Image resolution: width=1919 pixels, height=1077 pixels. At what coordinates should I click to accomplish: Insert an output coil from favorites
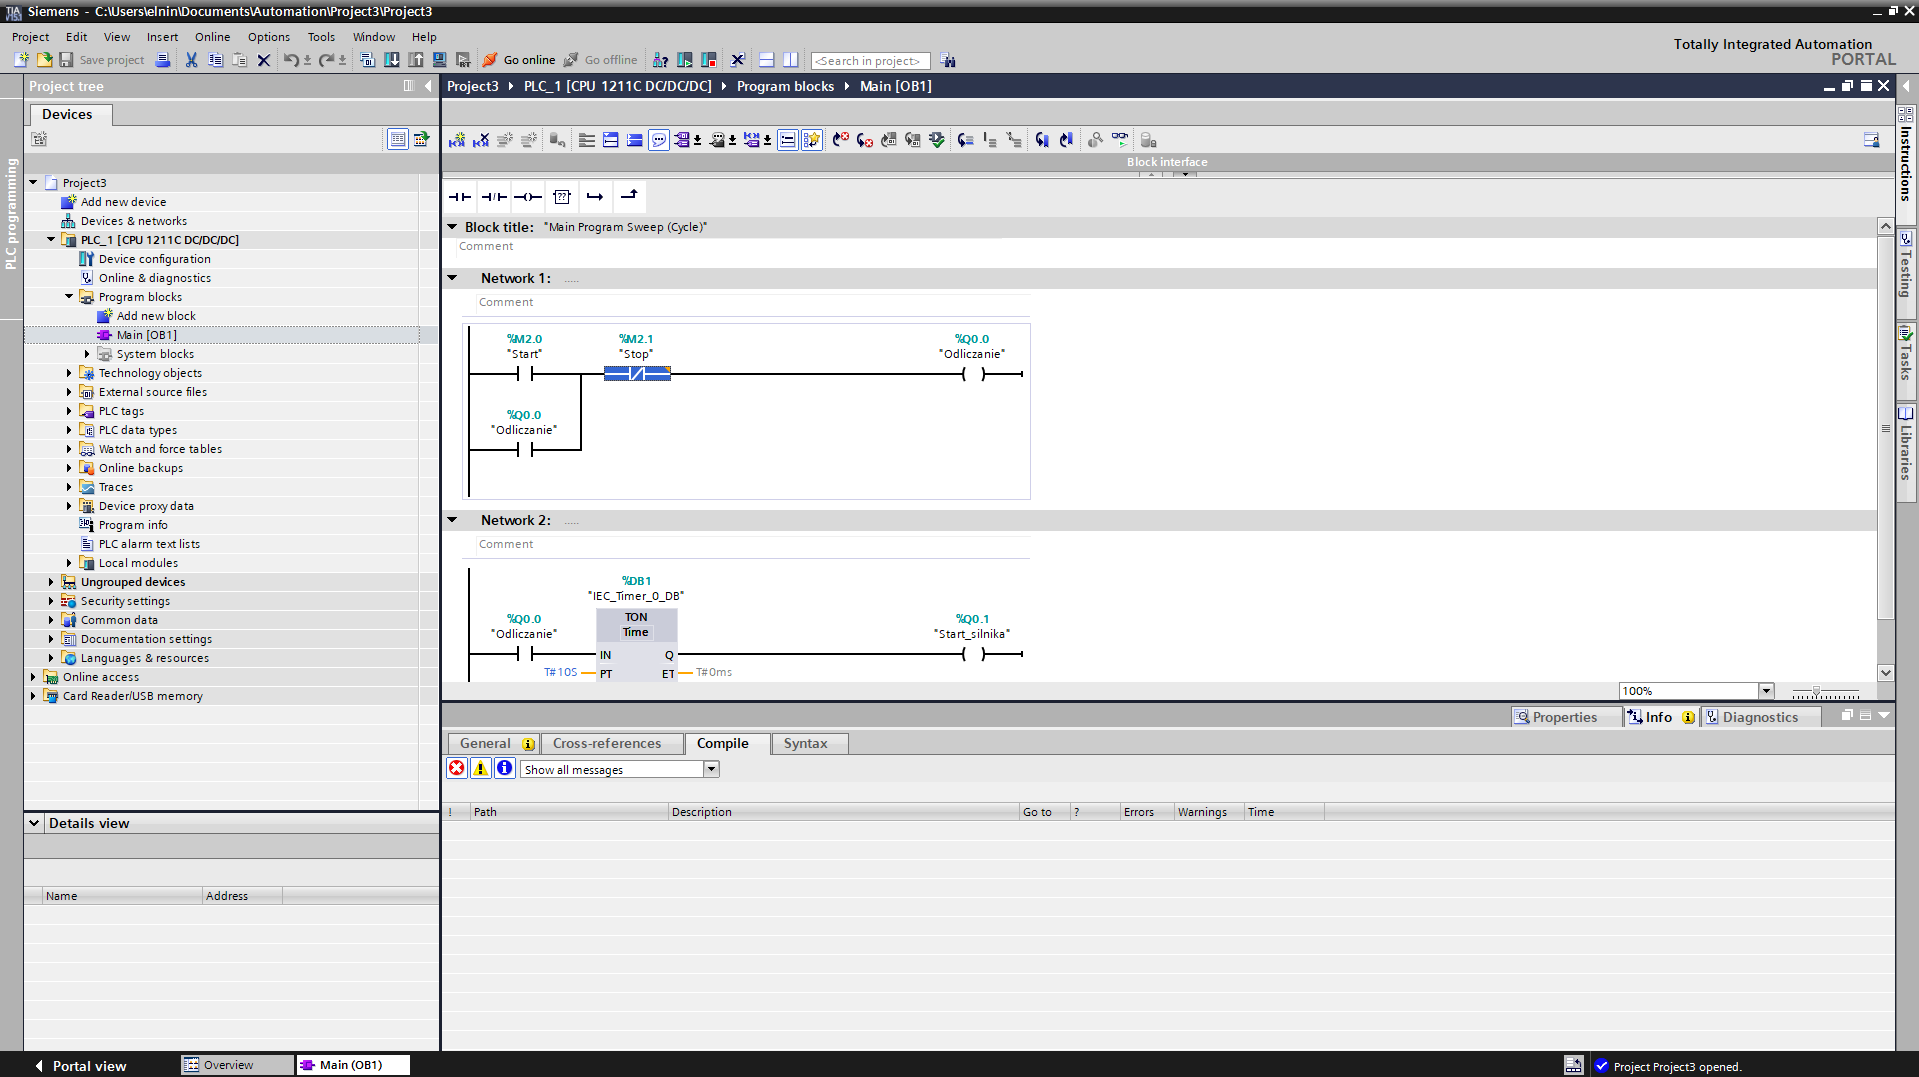point(528,196)
